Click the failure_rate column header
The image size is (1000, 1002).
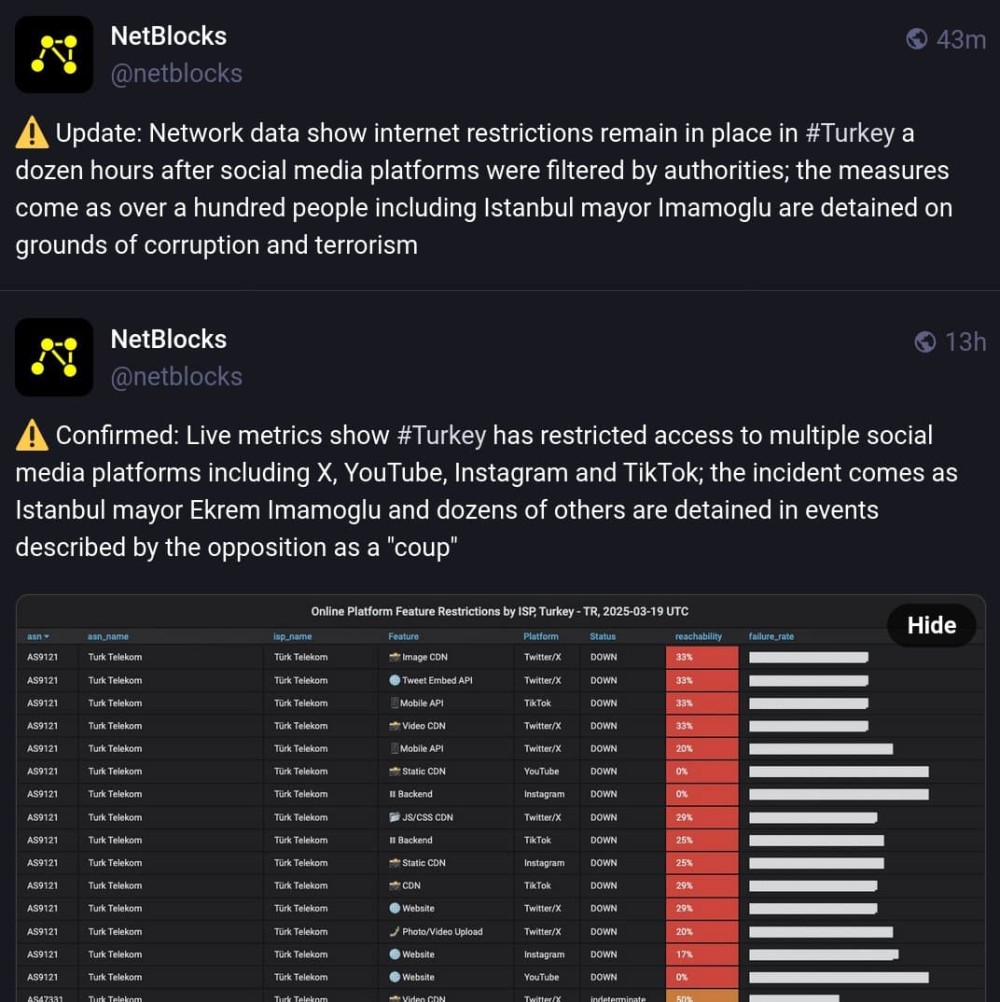pos(771,636)
